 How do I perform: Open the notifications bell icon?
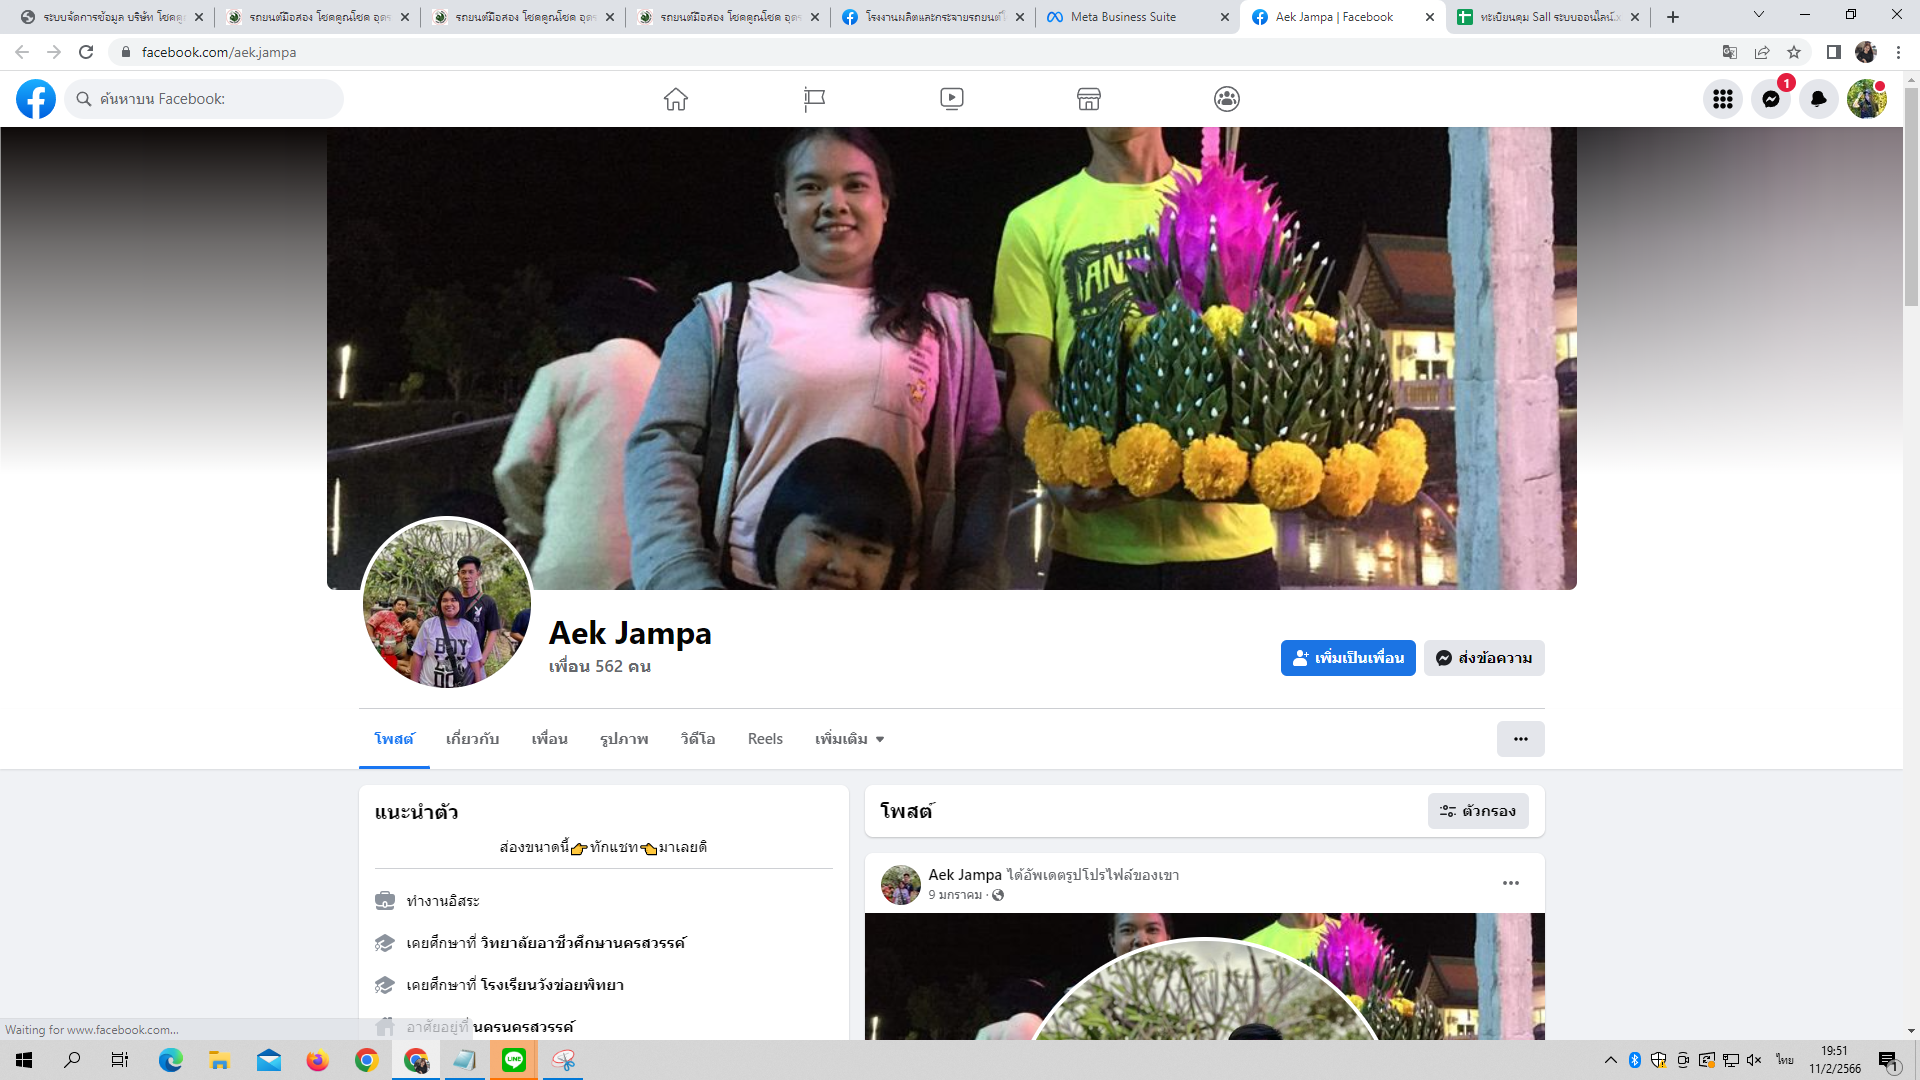1819,99
